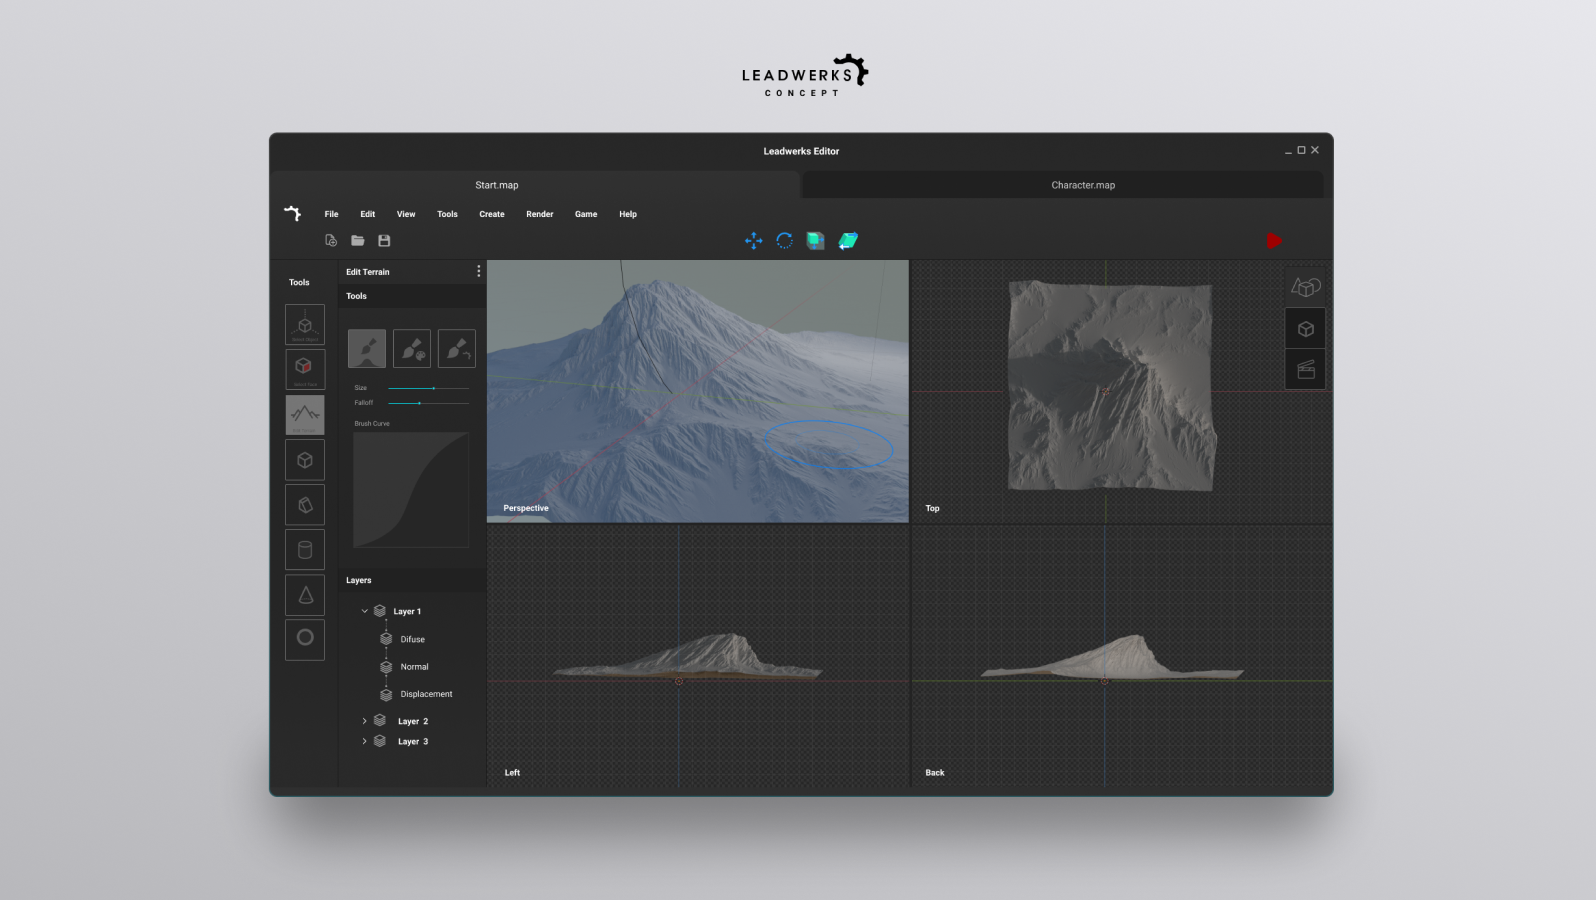Screen dimensions: 1596x900
Task: Select the terrain paint brush with palette
Action: pyautogui.click(x=412, y=349)
